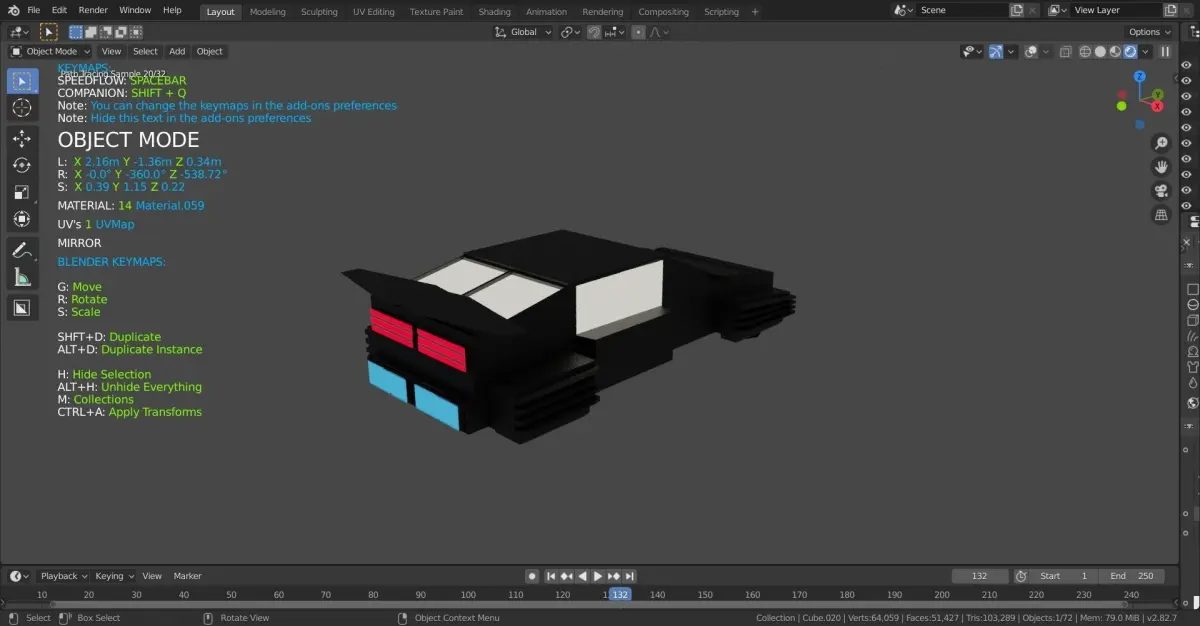This screenshot has height=626, width=1200.
Task: Open the Object Mode dropdown
Action: (50, 51)
